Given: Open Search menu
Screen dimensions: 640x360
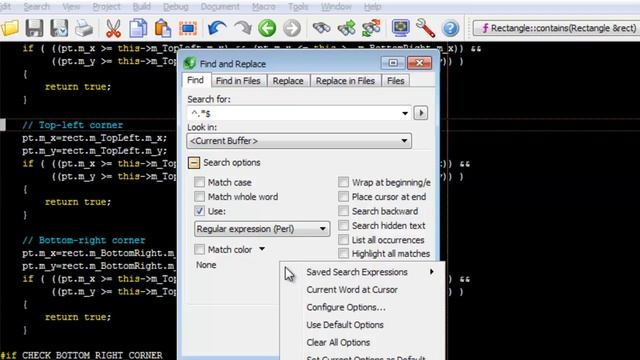Looking at the screenshot, I should [x=37, y=7].
